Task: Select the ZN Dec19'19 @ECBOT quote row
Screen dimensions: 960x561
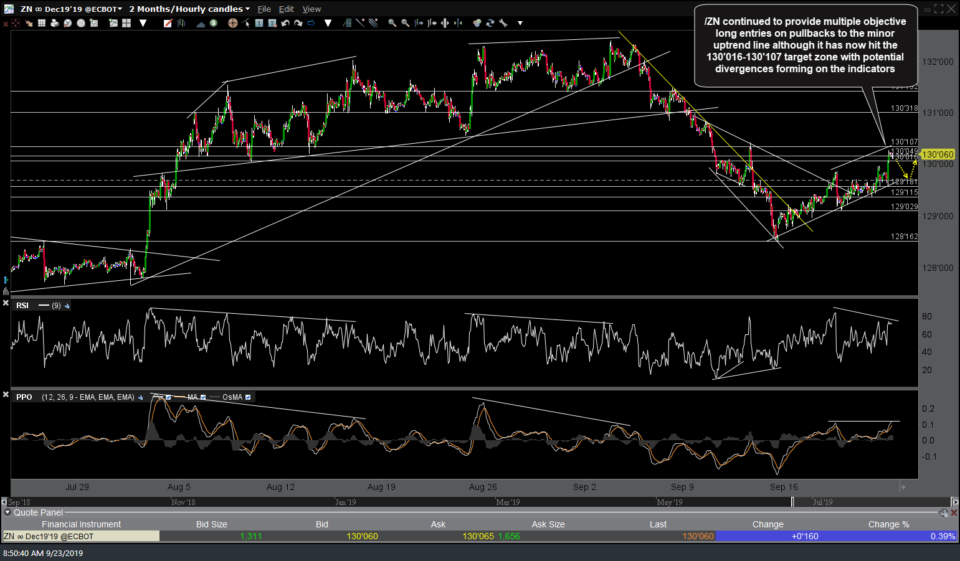Action: pos(80,536)
